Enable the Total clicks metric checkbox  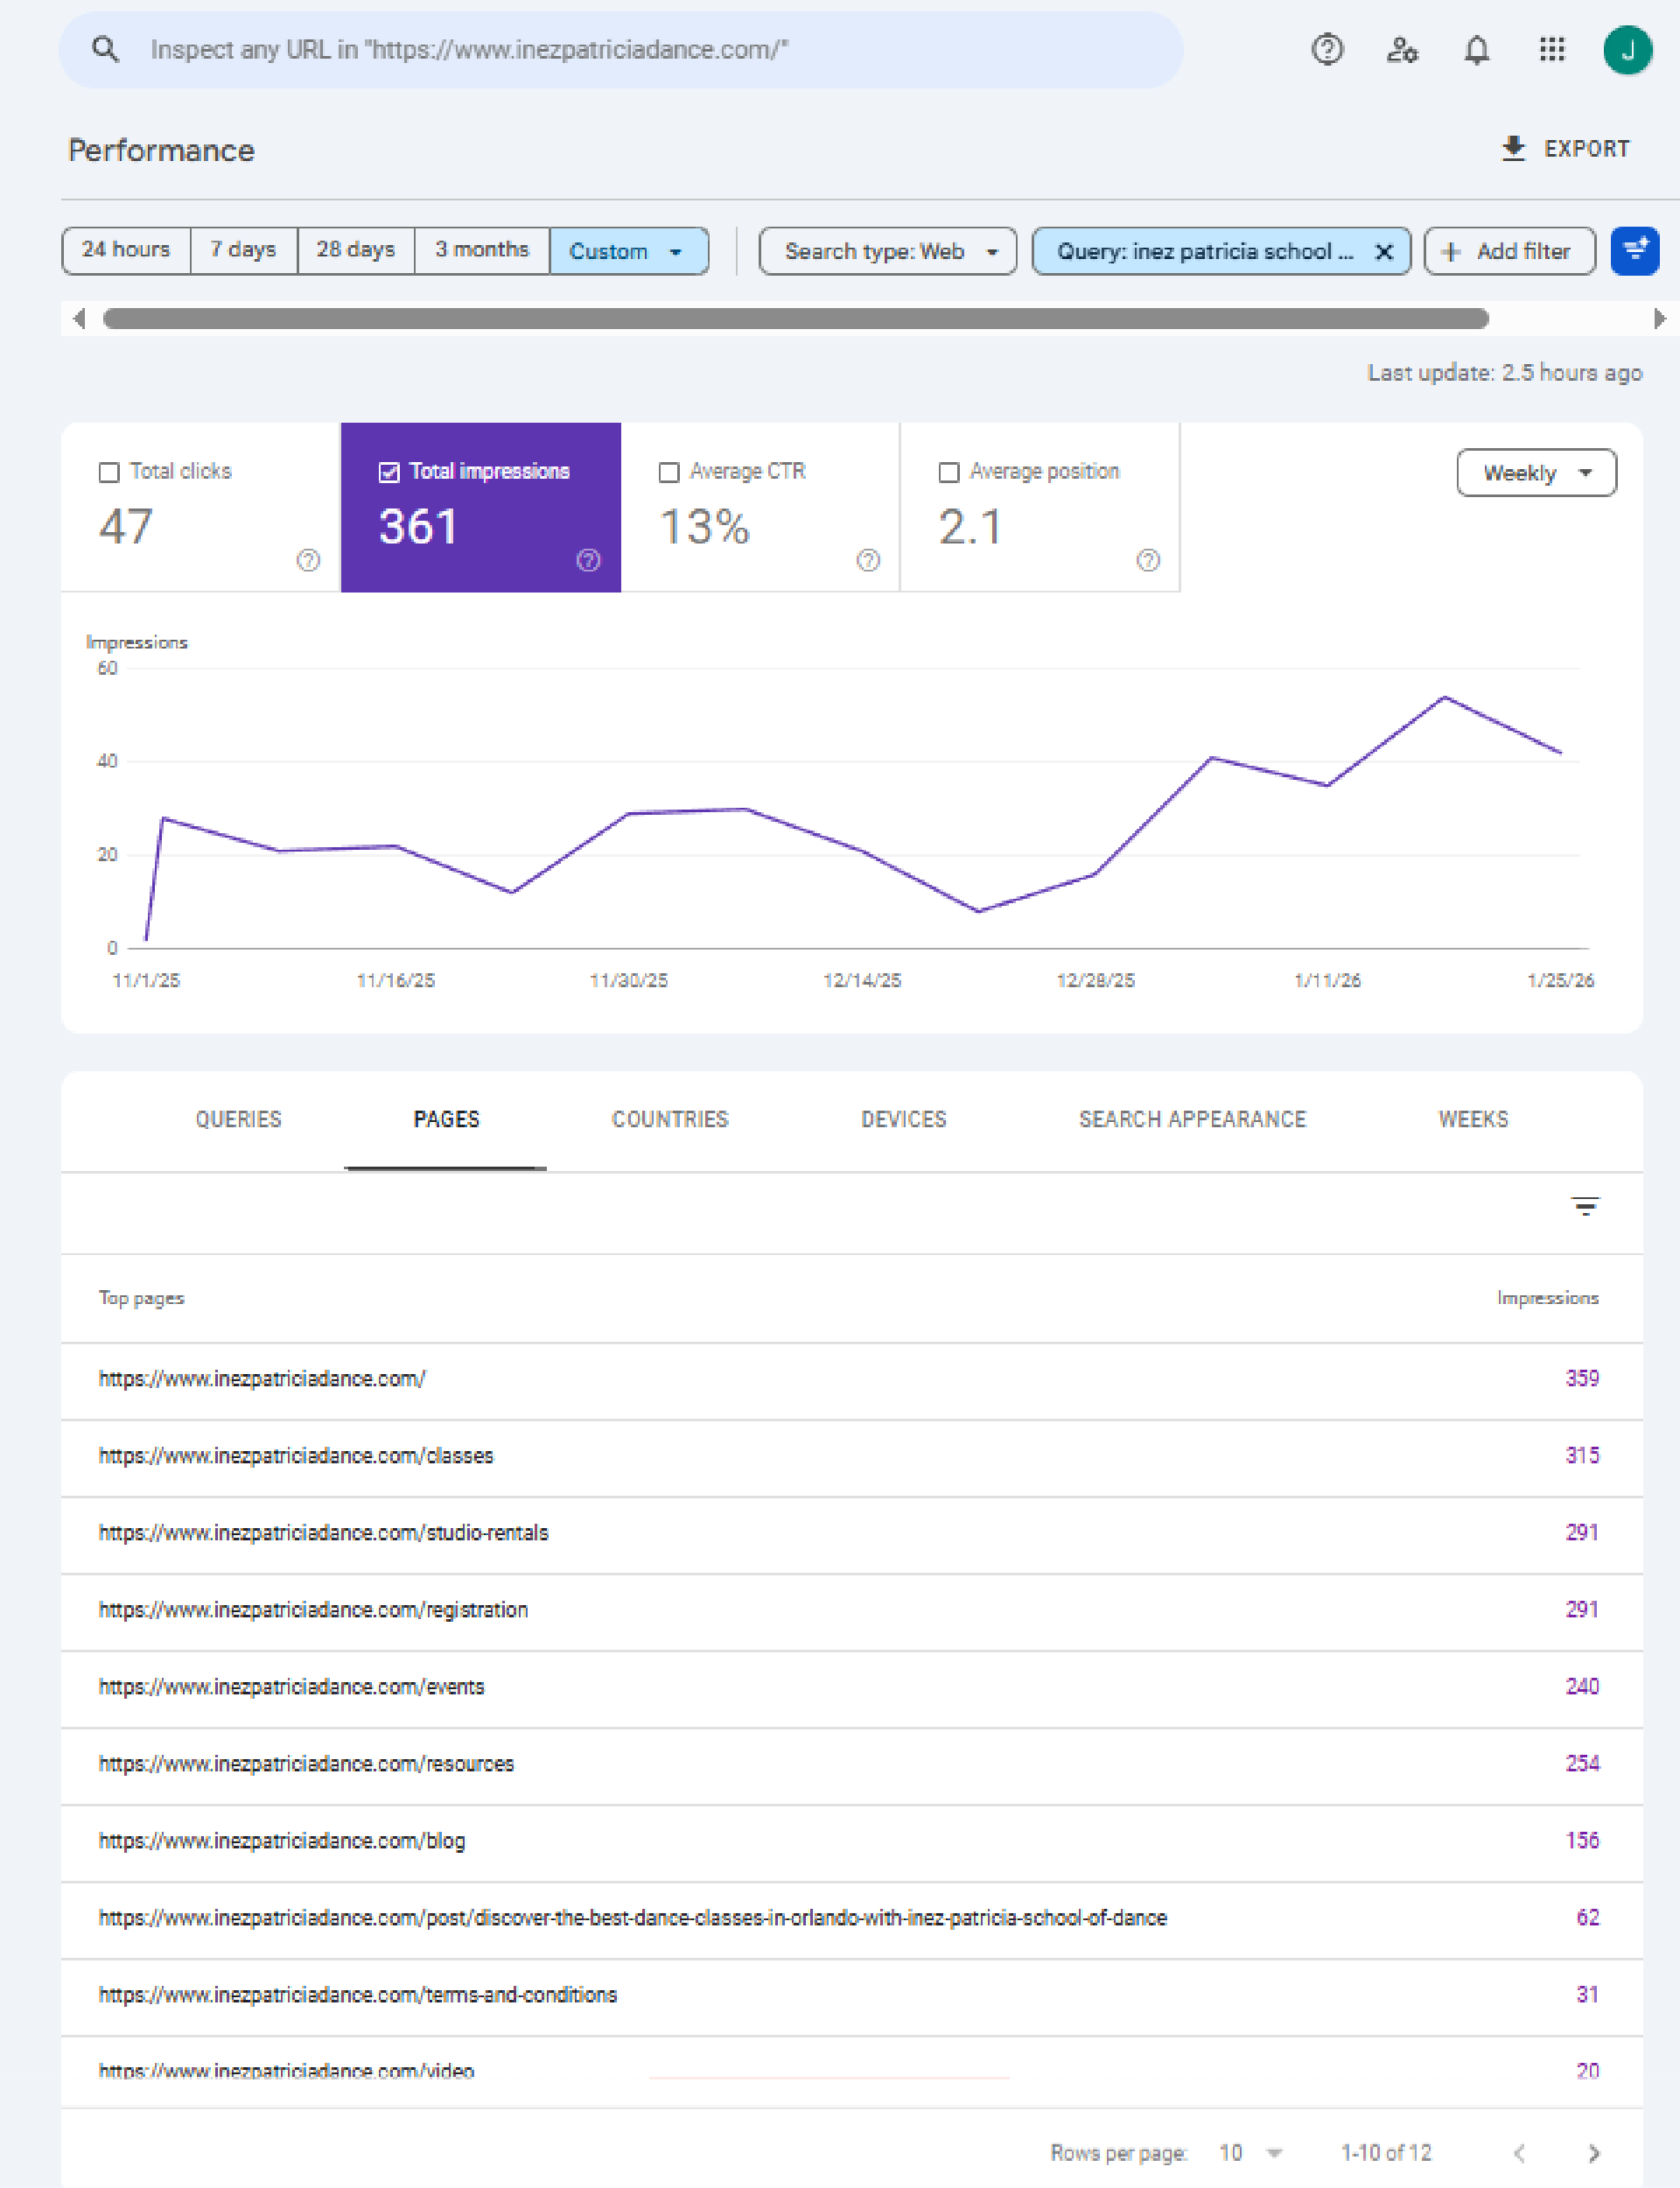[x=110, y=471]
